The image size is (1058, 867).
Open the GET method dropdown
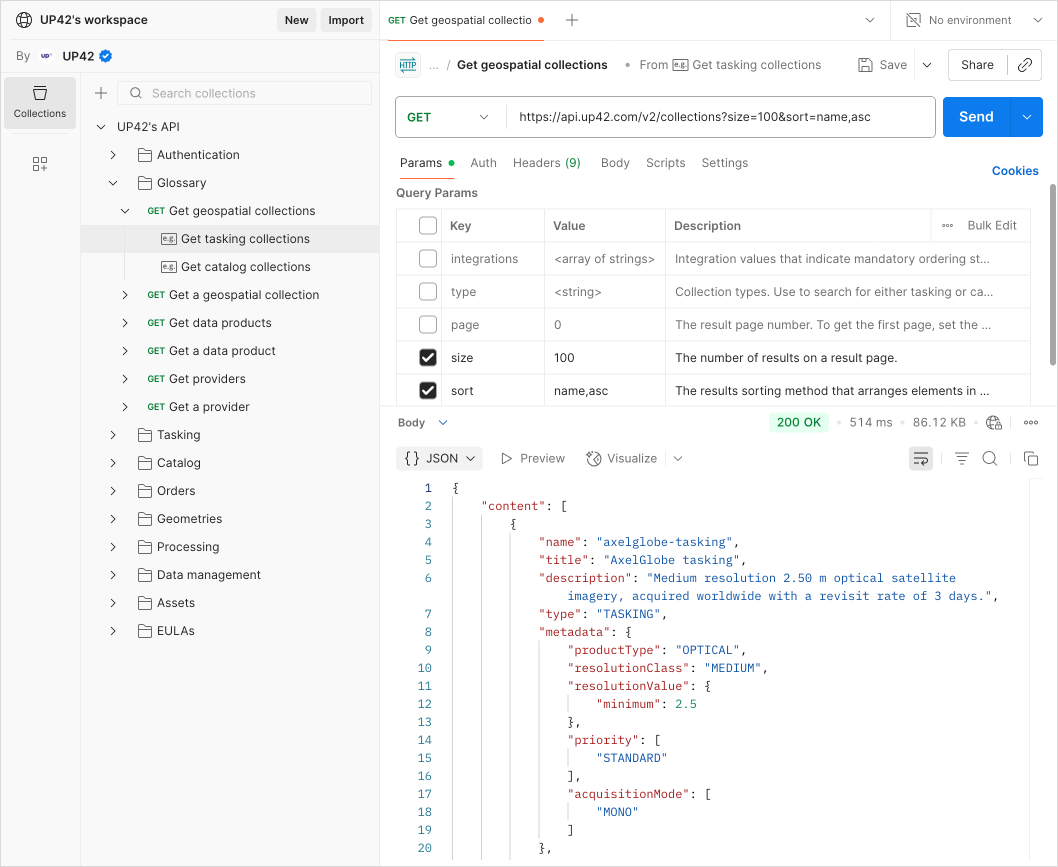coord(448,117)
